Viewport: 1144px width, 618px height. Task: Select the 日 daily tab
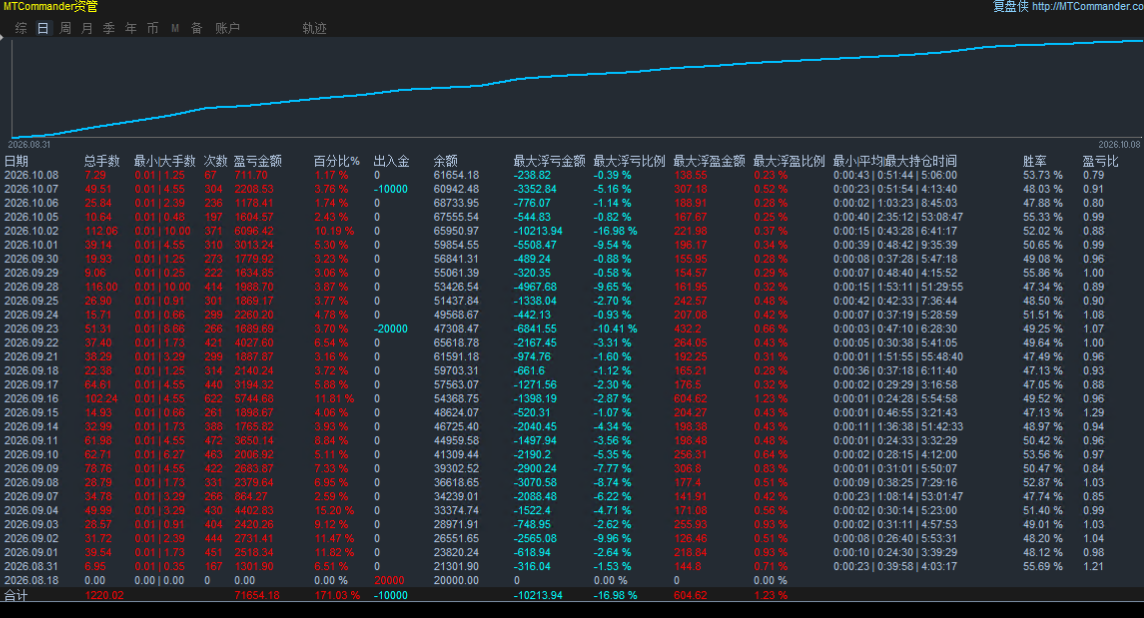coord(43,28)
